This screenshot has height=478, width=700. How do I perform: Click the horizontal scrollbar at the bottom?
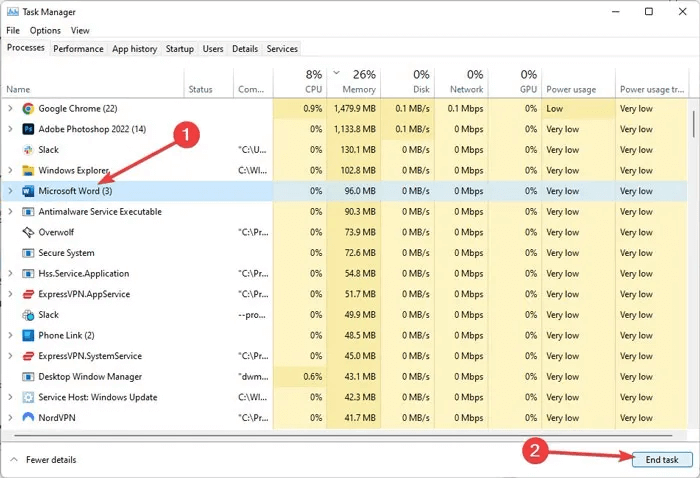[343, 435]
